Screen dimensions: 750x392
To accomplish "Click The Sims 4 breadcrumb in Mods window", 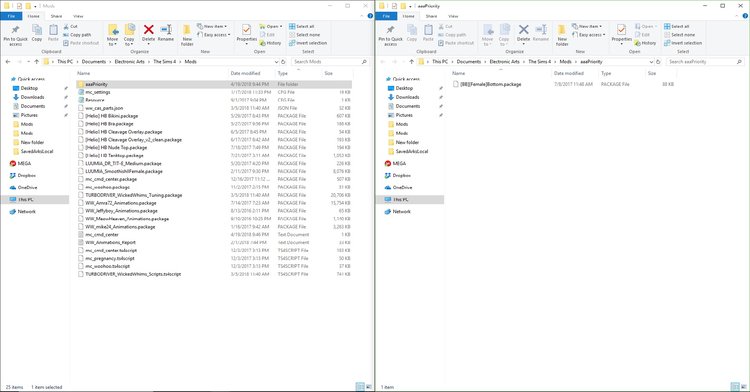I will [x=165, y=62].
